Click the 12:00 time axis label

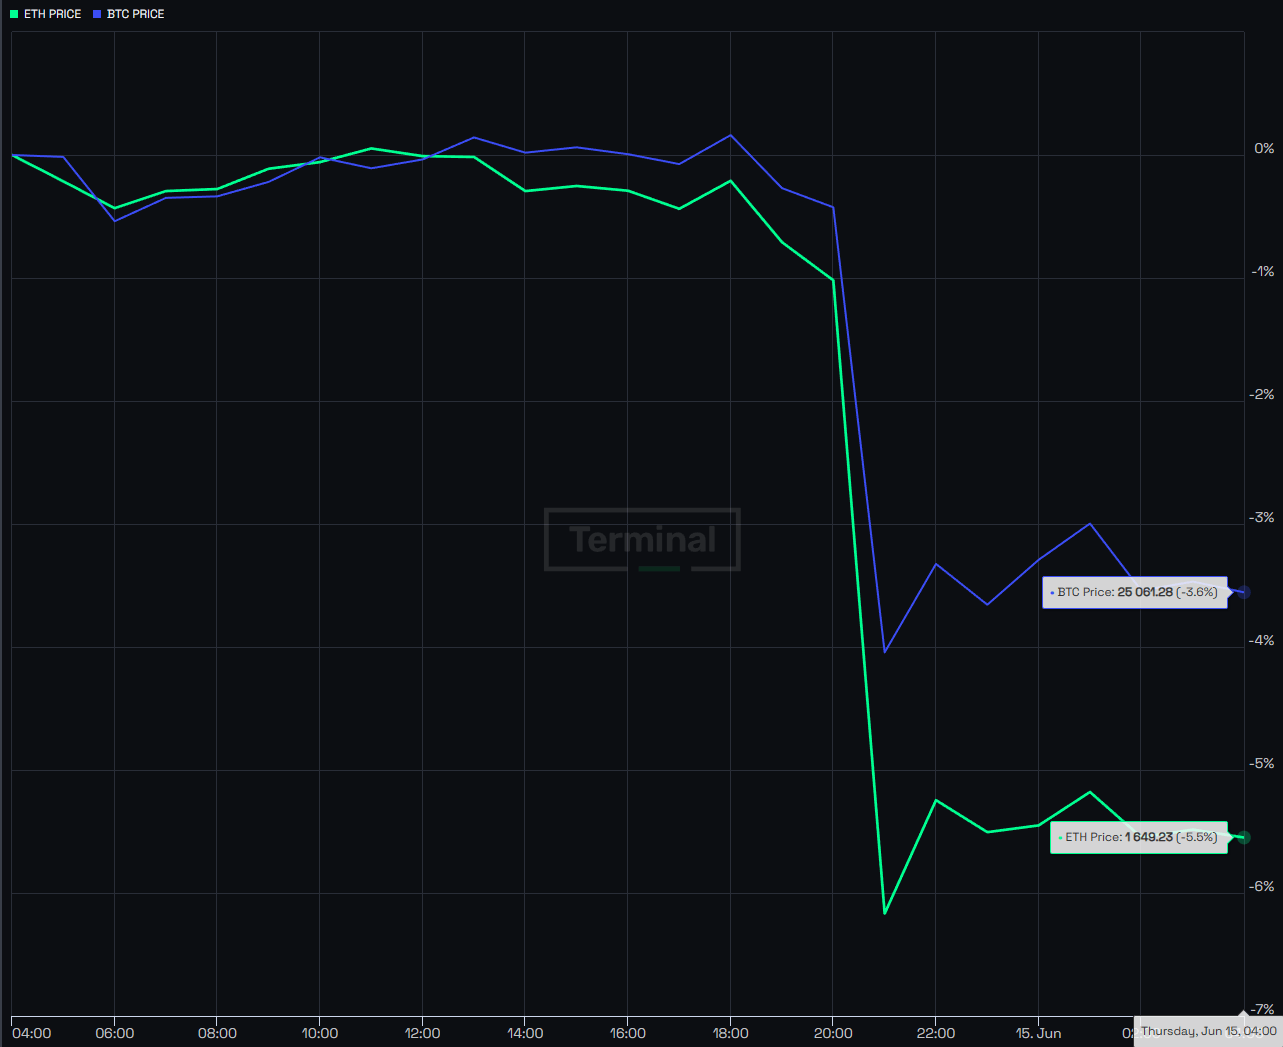coord(422,1033)
